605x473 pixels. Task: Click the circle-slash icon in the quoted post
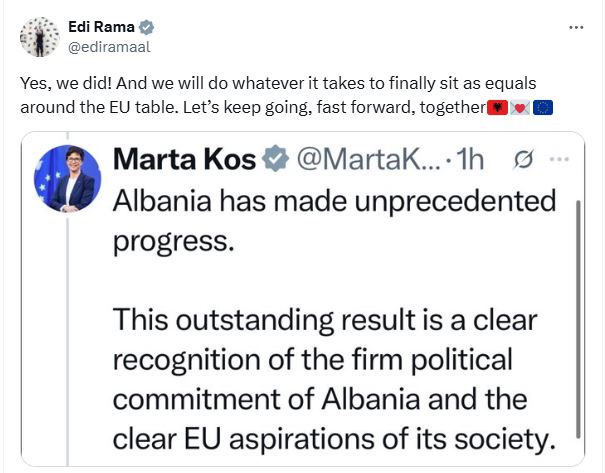[521, 158]
